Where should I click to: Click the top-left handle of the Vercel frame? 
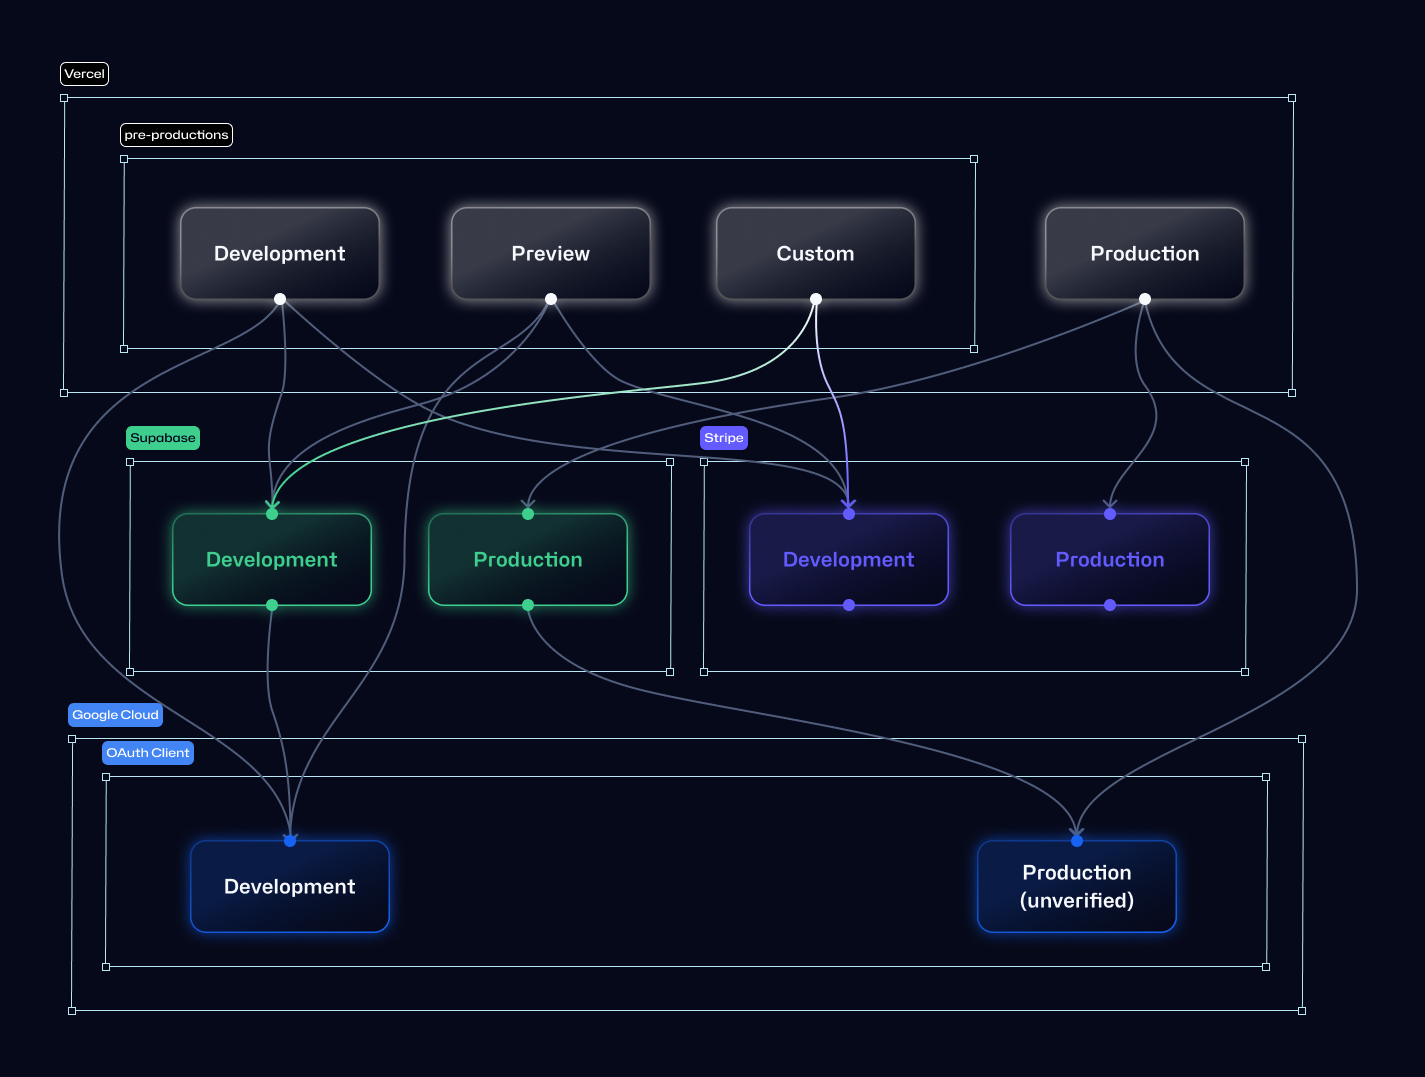64,98
